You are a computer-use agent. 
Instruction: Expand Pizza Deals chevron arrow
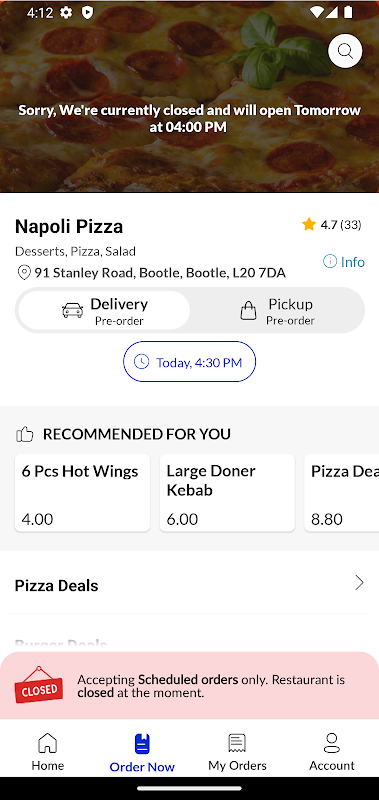[x=360, y=583]
